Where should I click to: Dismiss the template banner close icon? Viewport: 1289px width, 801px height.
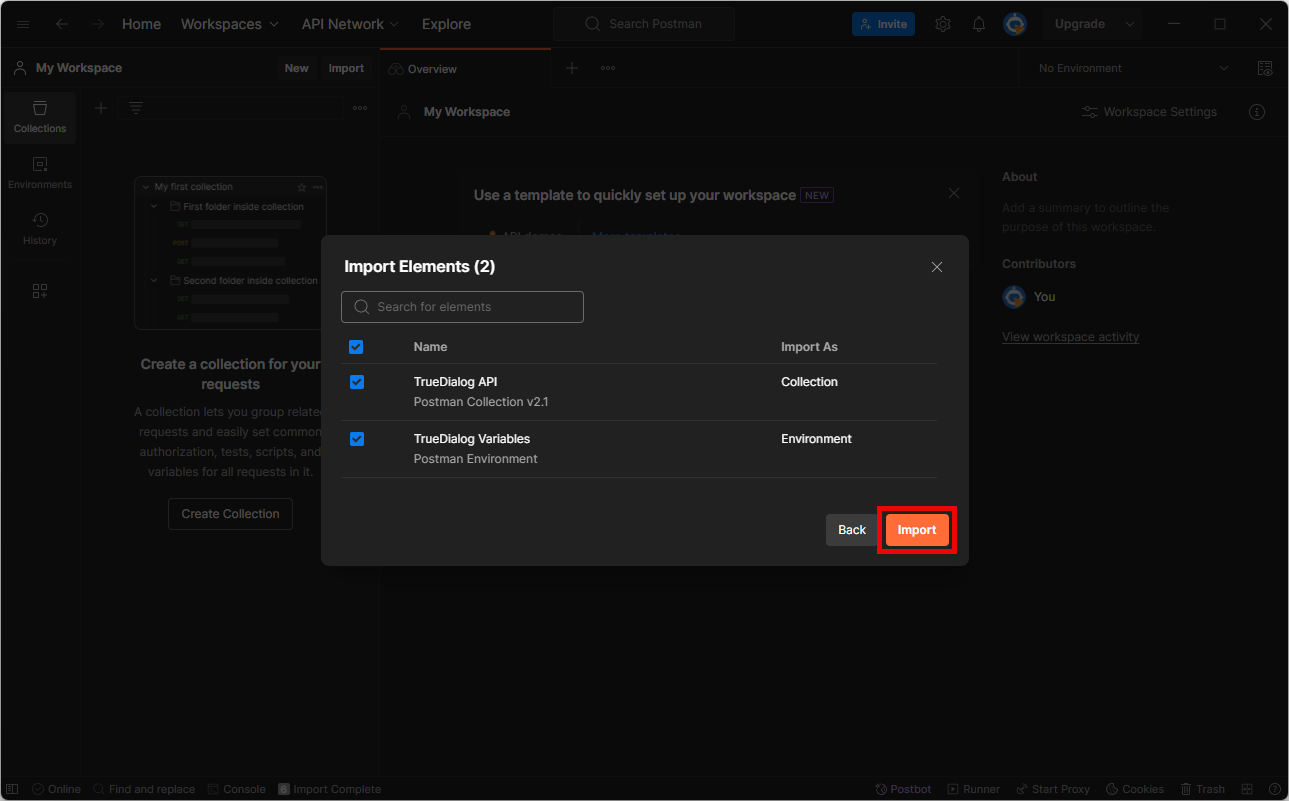click(954, 193)
